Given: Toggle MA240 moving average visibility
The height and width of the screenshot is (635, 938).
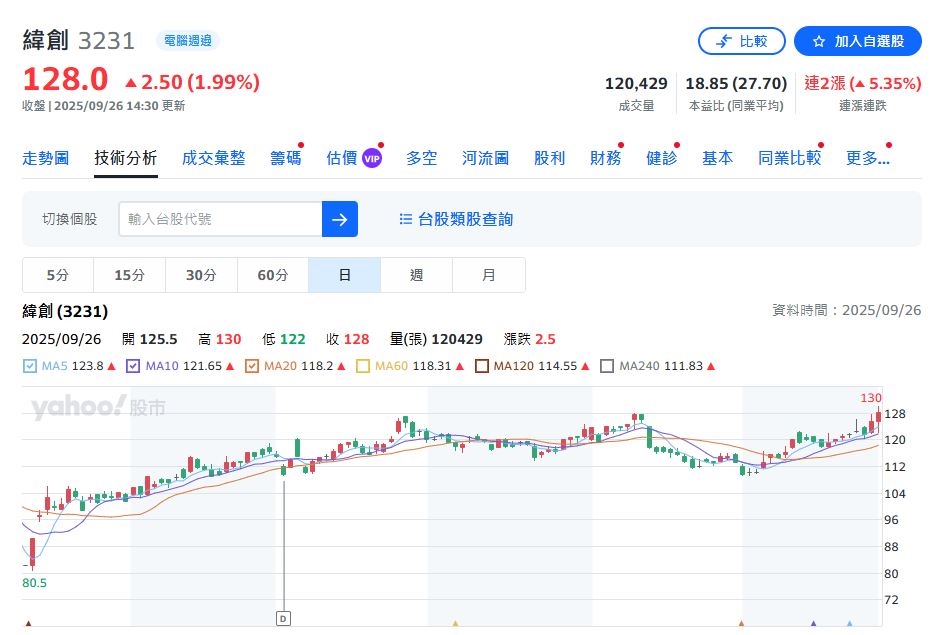Looking at the screenshot, I should 607,366.
